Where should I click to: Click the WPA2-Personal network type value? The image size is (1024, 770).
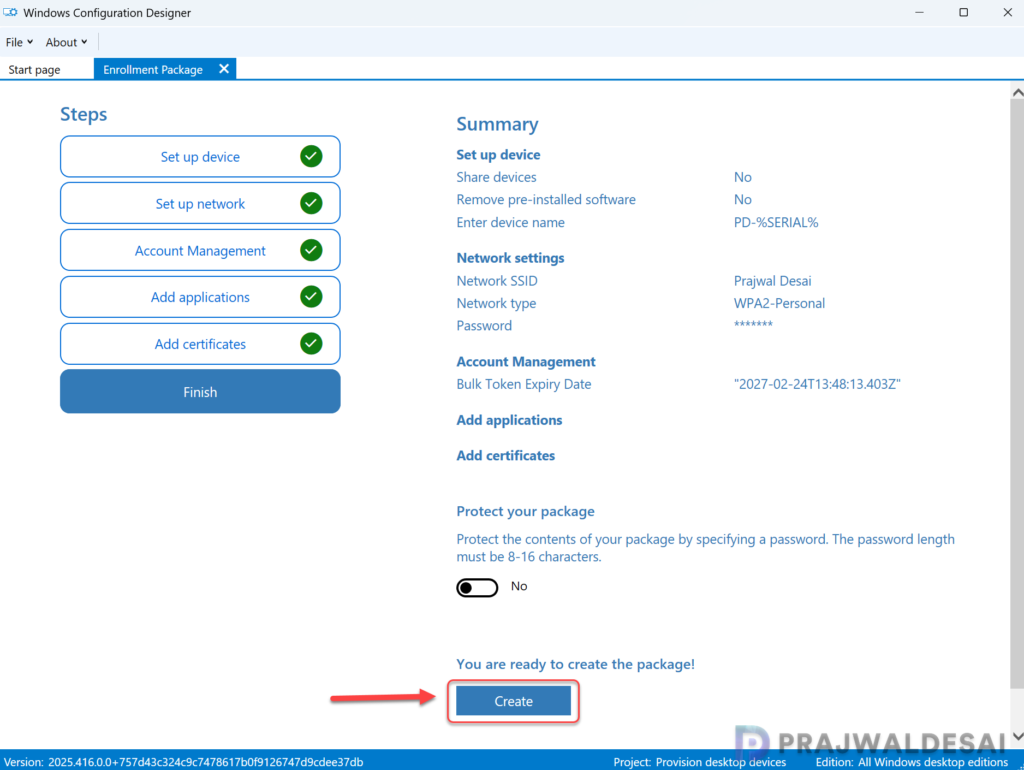[x=779, y=303]
